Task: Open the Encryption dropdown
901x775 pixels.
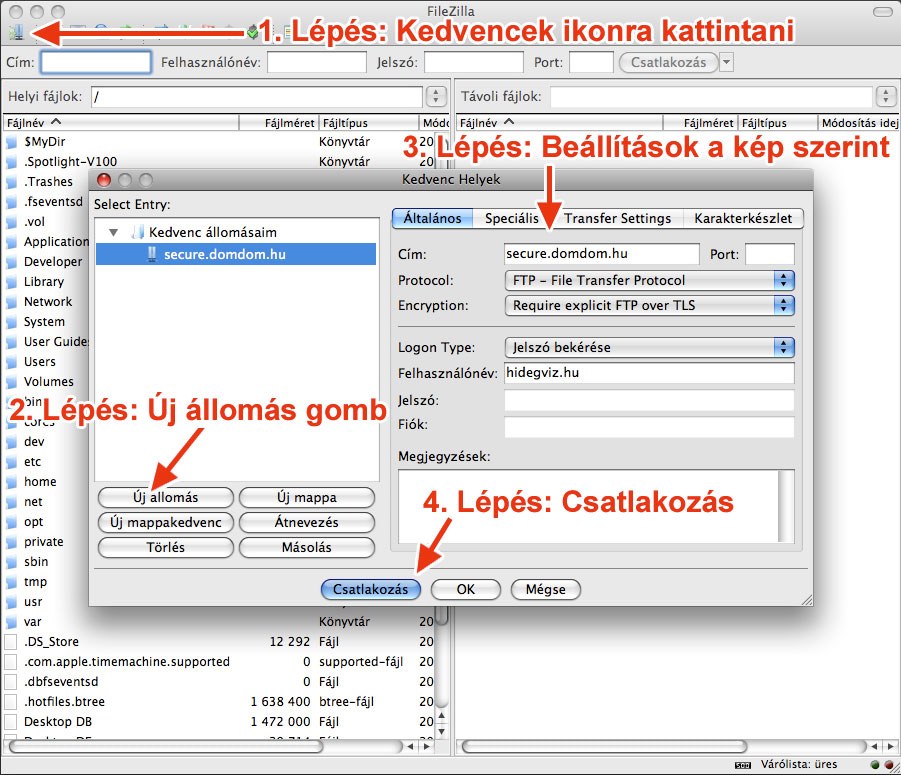Action: click(649, 306)
